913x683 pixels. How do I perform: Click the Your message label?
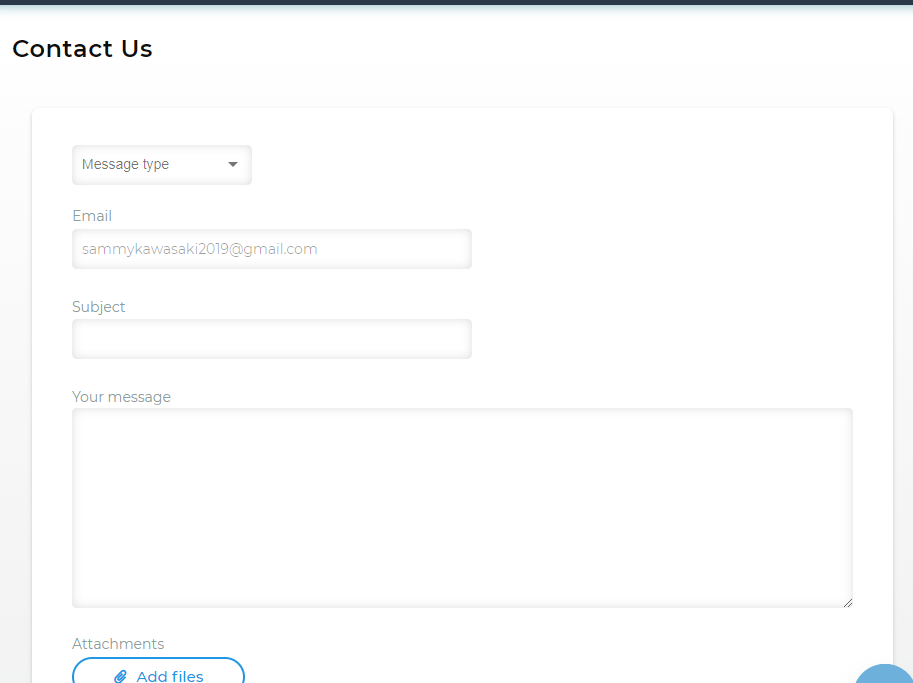(x=121, y=397)
